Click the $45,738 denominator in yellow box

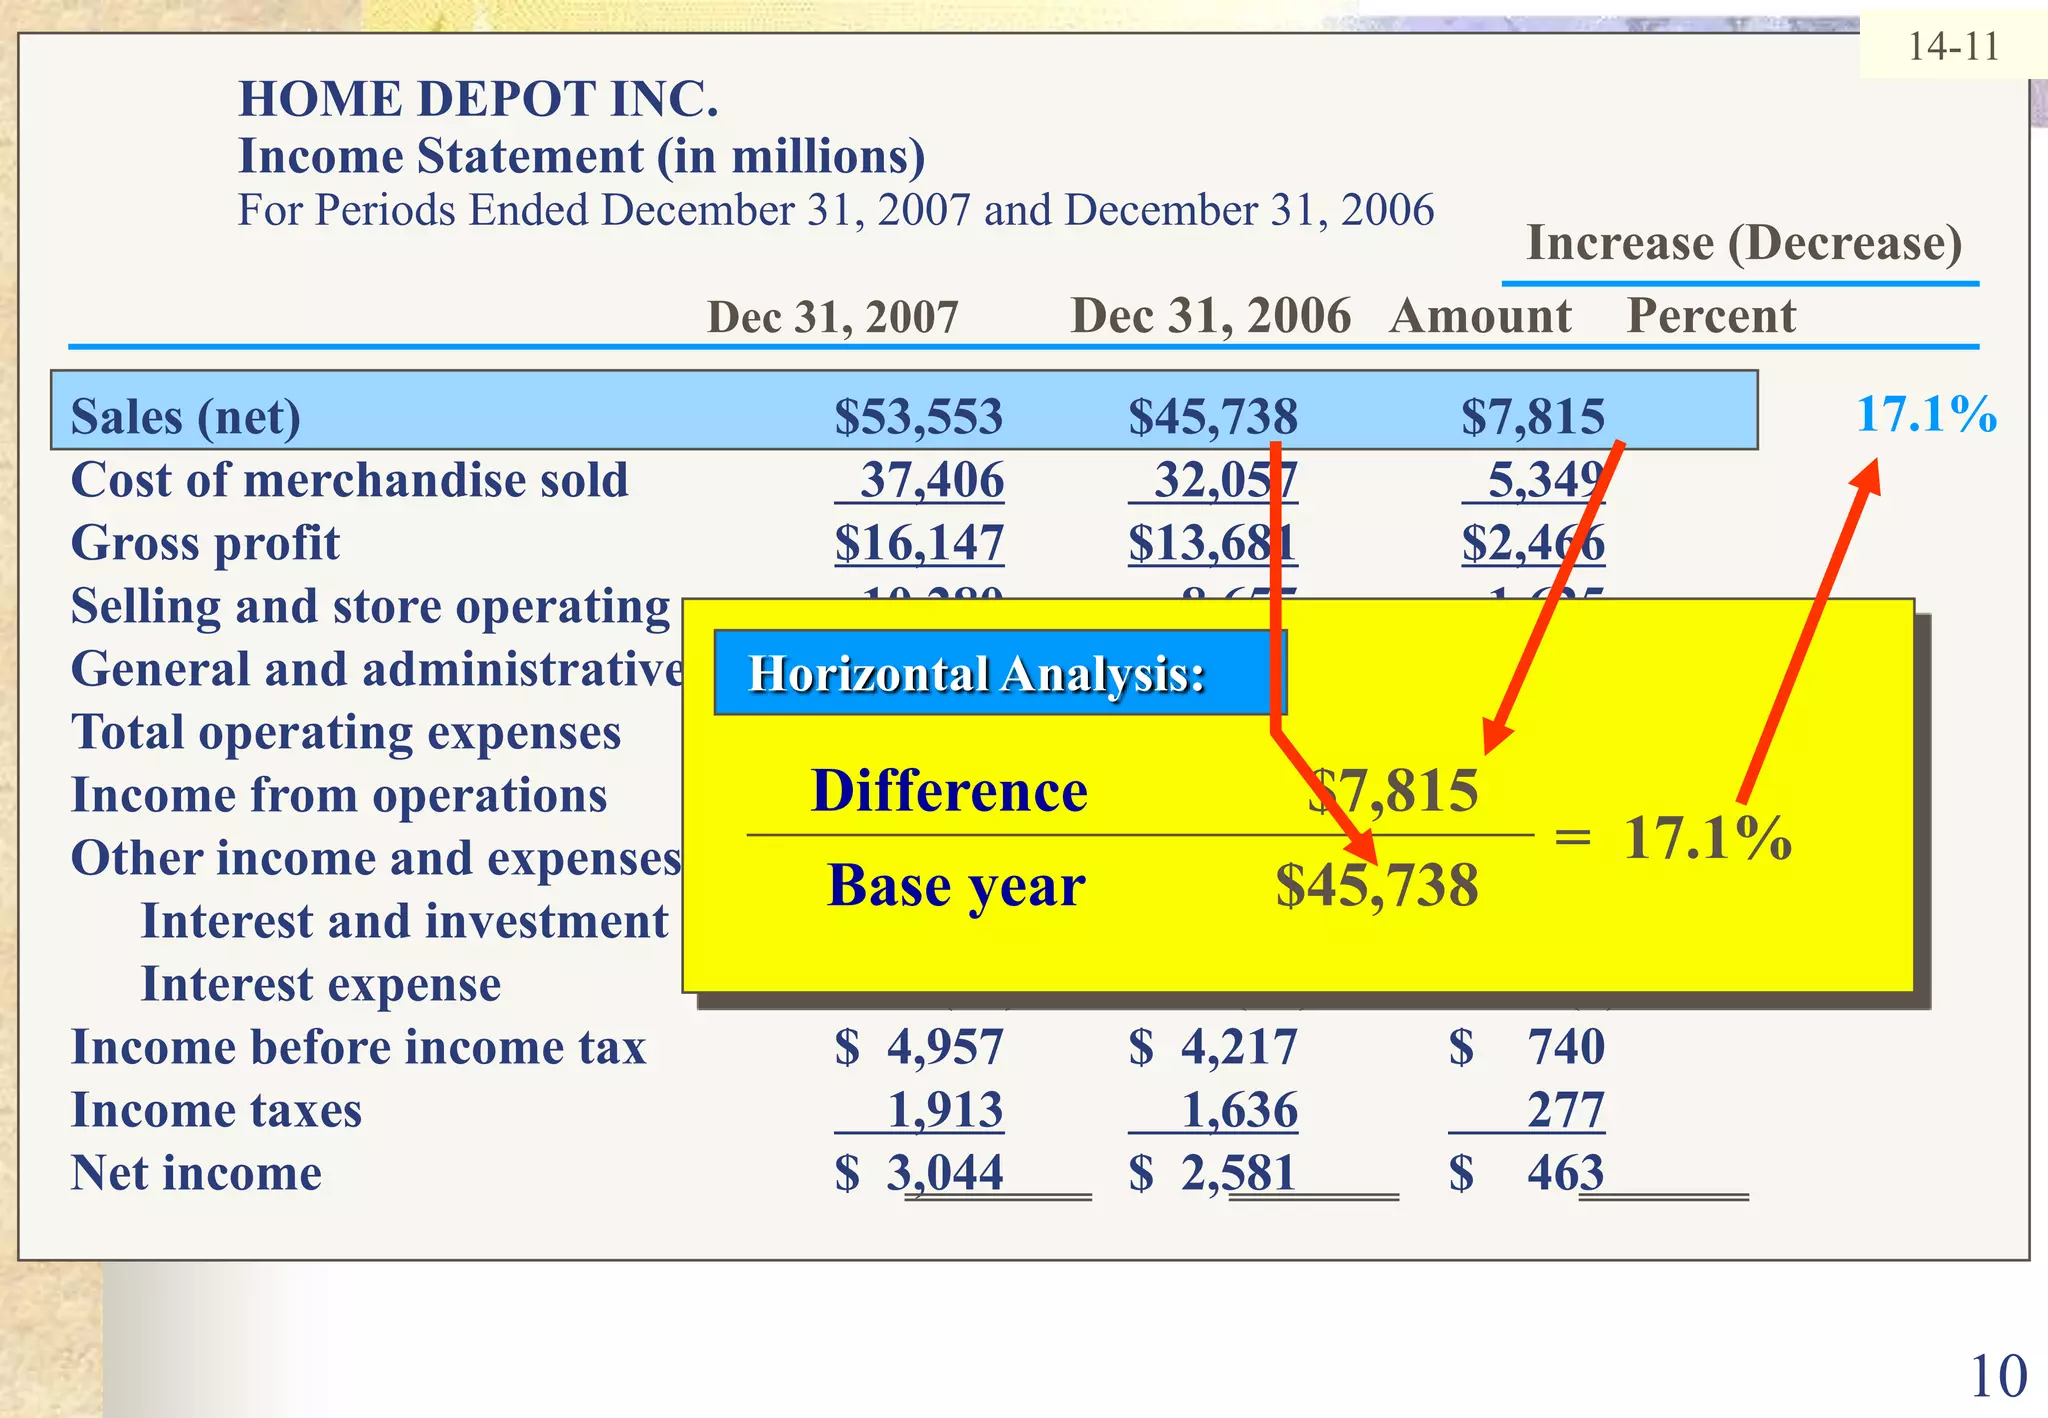pos(1377,886)
